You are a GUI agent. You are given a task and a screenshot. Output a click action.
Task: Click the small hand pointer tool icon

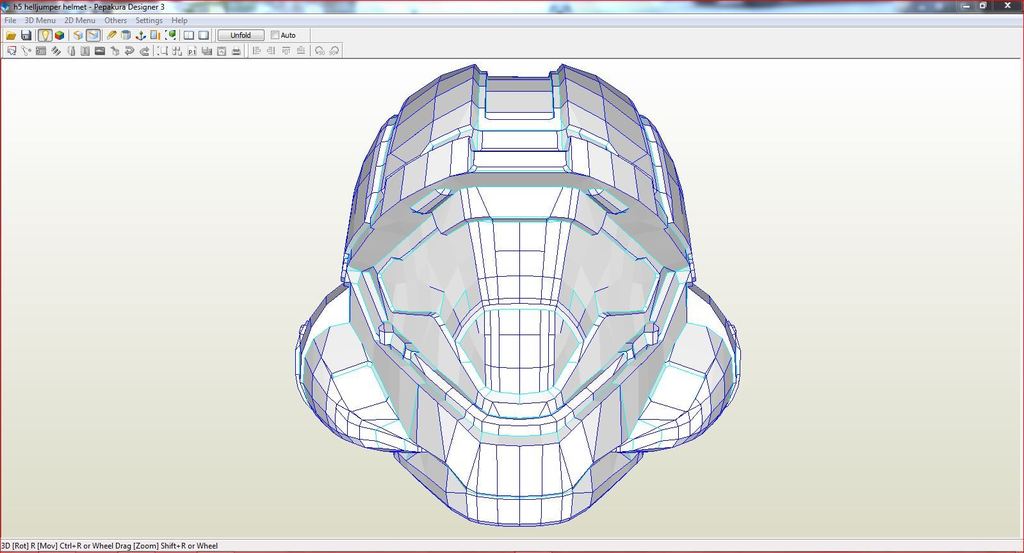coord(114,51)
